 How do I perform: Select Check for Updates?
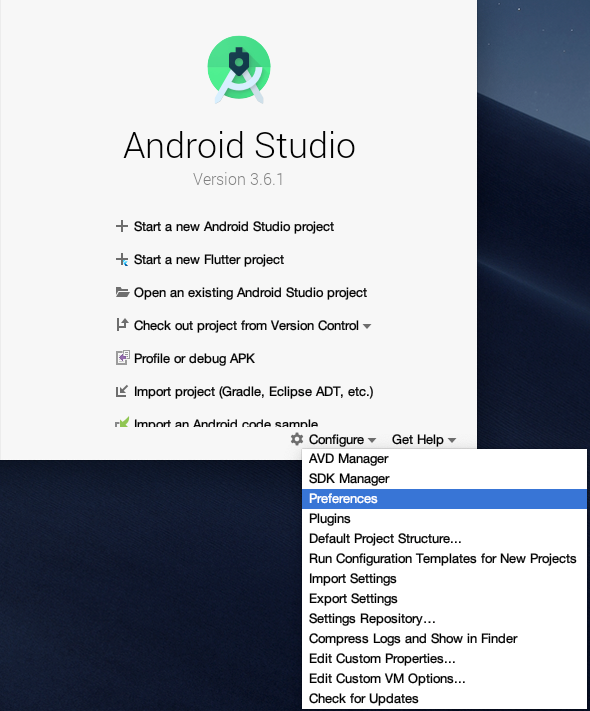click(x=444, y=698)
